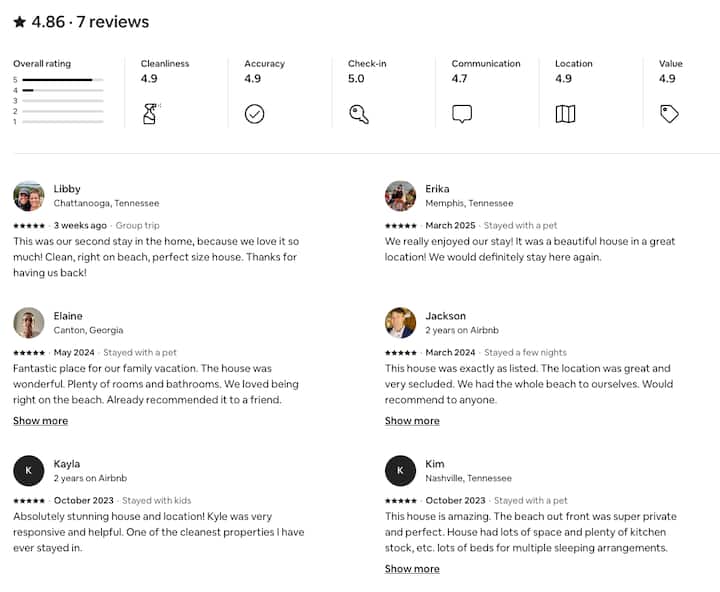Click the Check-in key icon
This screenshot has width=720, height=592.
point(358,114)
